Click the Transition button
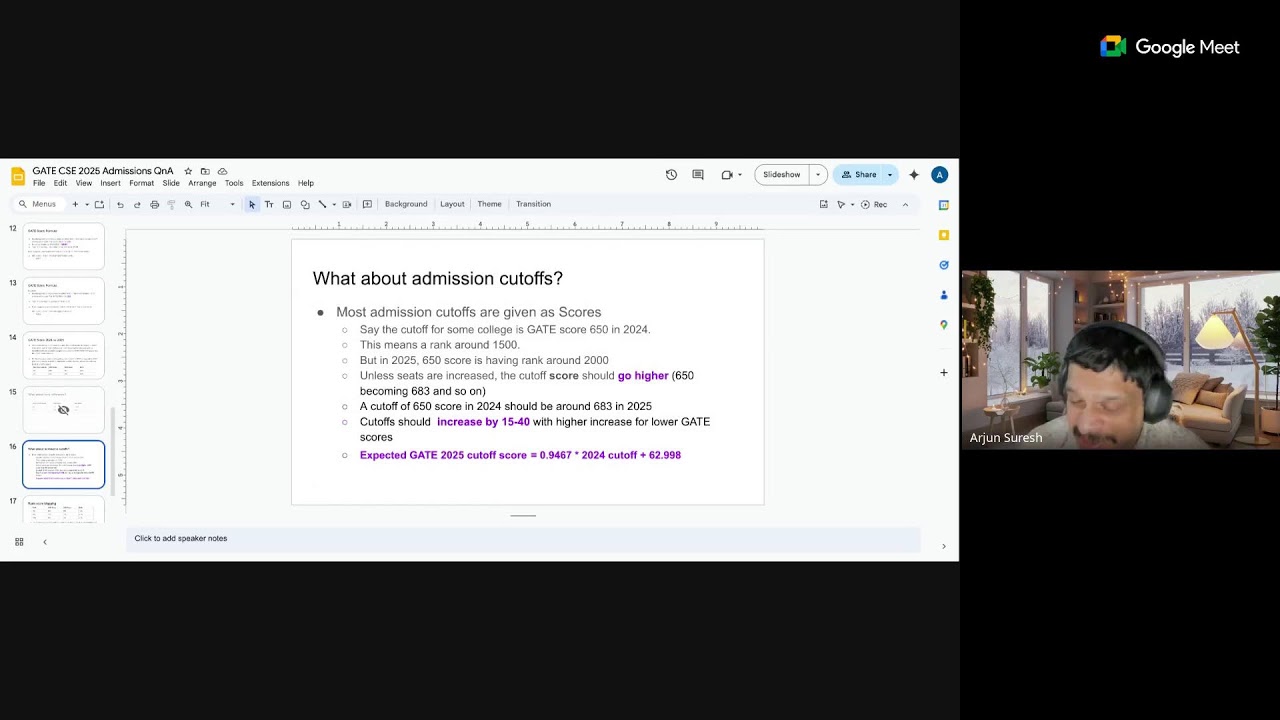The width and height of the screenshot is (1280, 720). click(533, 204)
